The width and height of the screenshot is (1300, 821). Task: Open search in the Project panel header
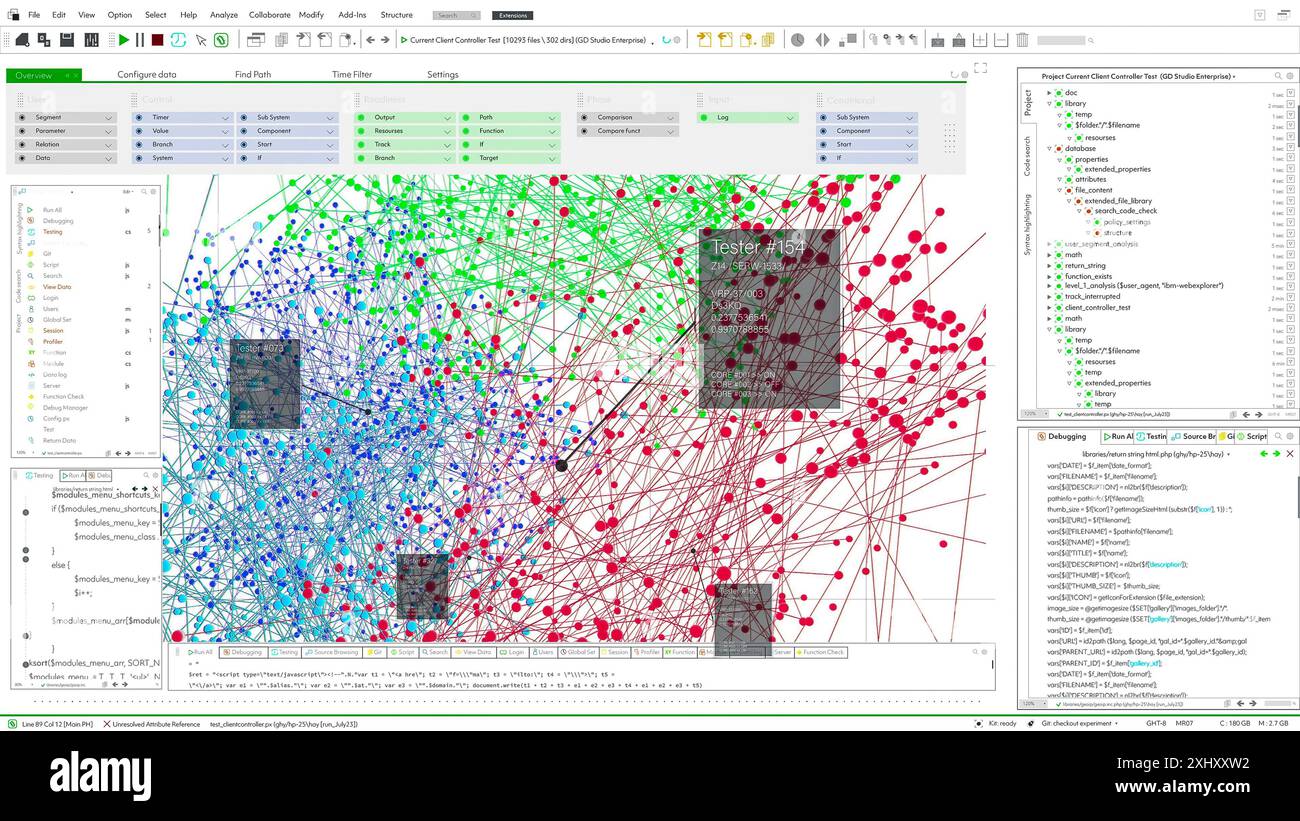coord(1277,76)
